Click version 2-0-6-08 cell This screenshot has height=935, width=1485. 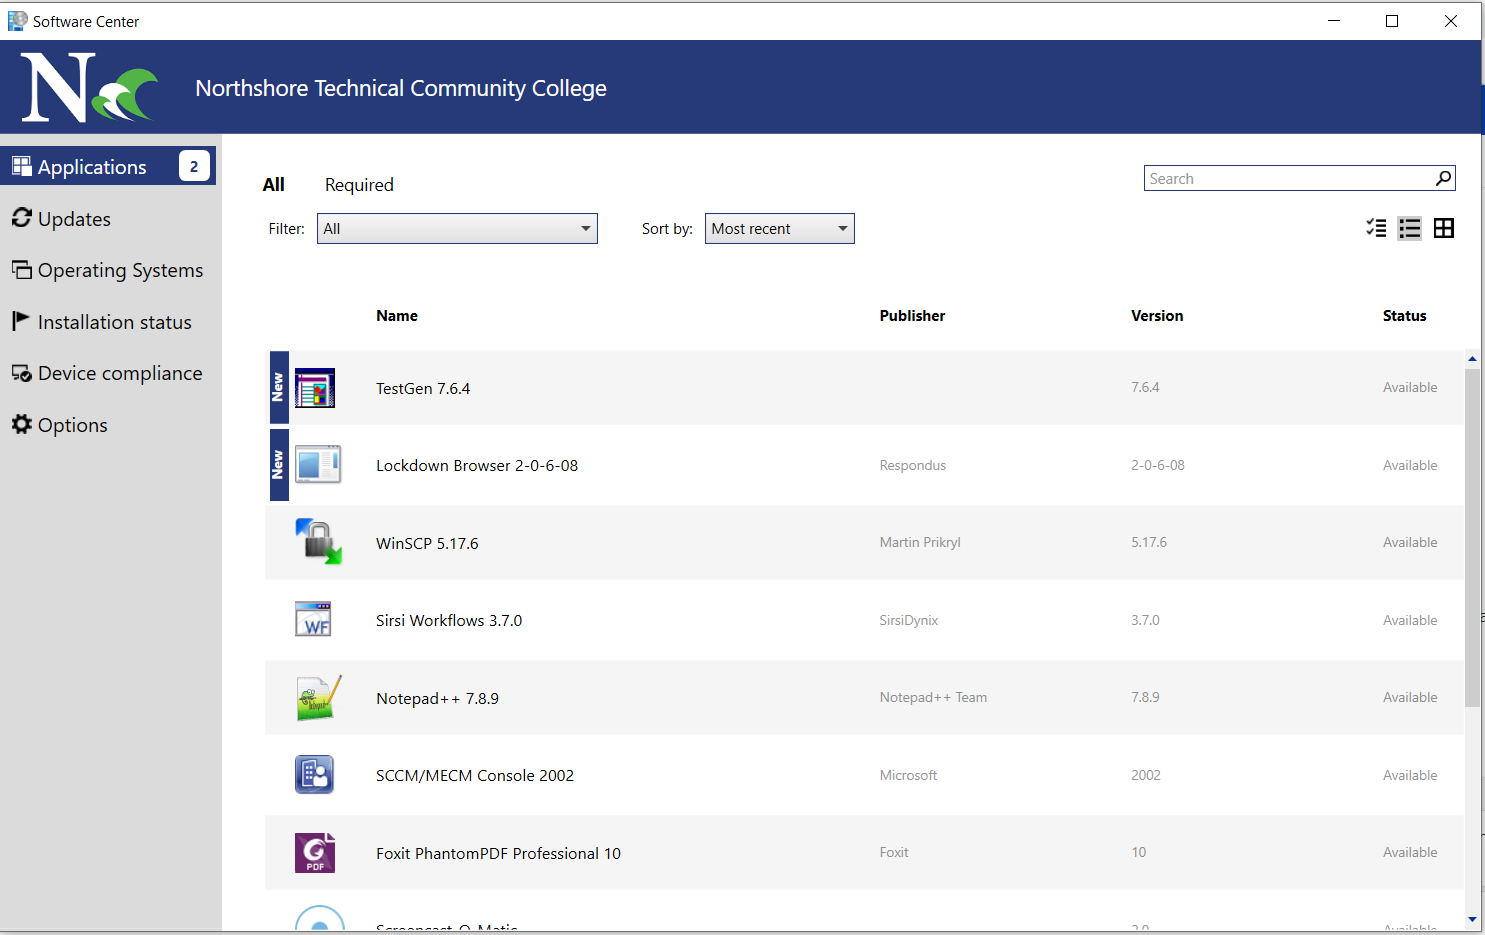(x=1158, y=465)
